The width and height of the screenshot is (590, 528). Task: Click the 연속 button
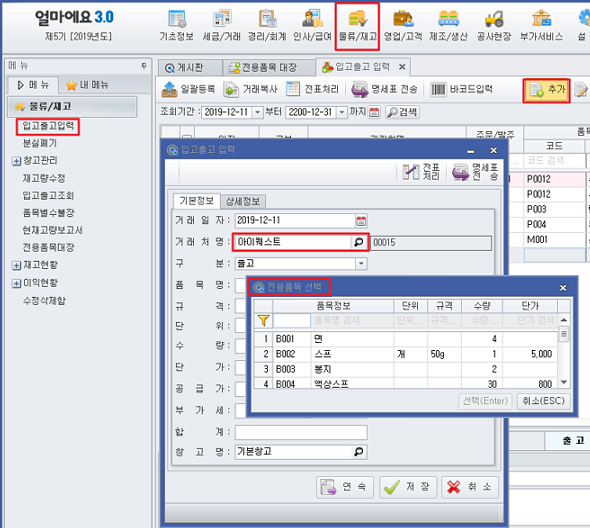[x=345, y=487]
